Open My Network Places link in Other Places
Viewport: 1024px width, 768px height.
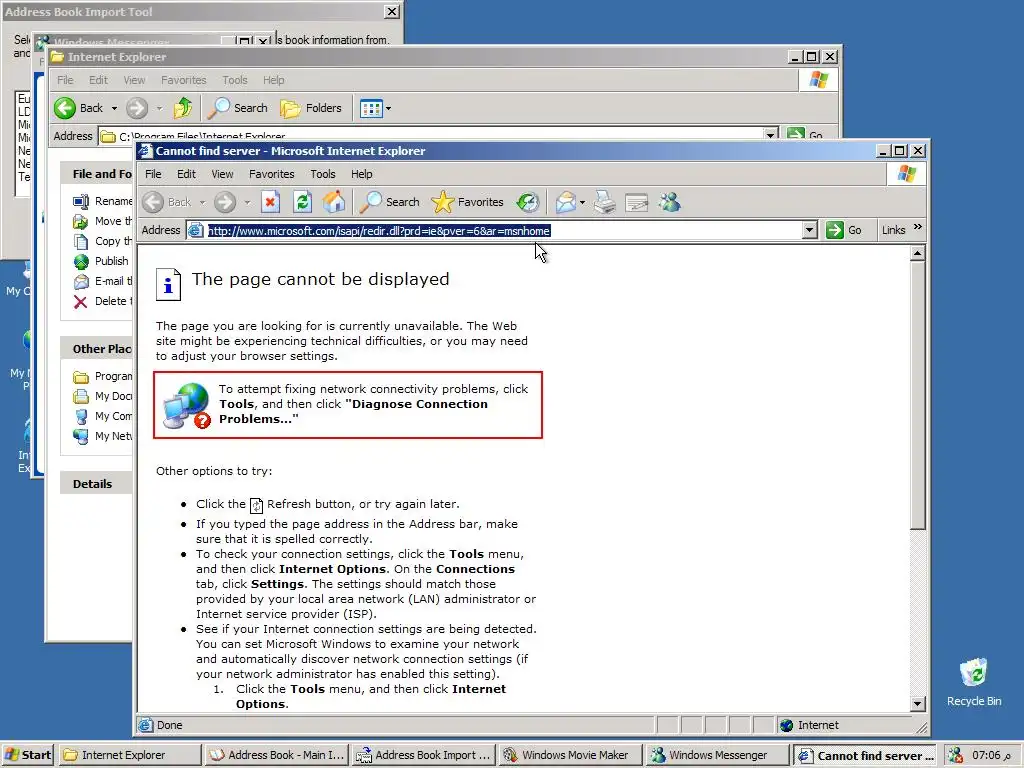coord(103,436)
